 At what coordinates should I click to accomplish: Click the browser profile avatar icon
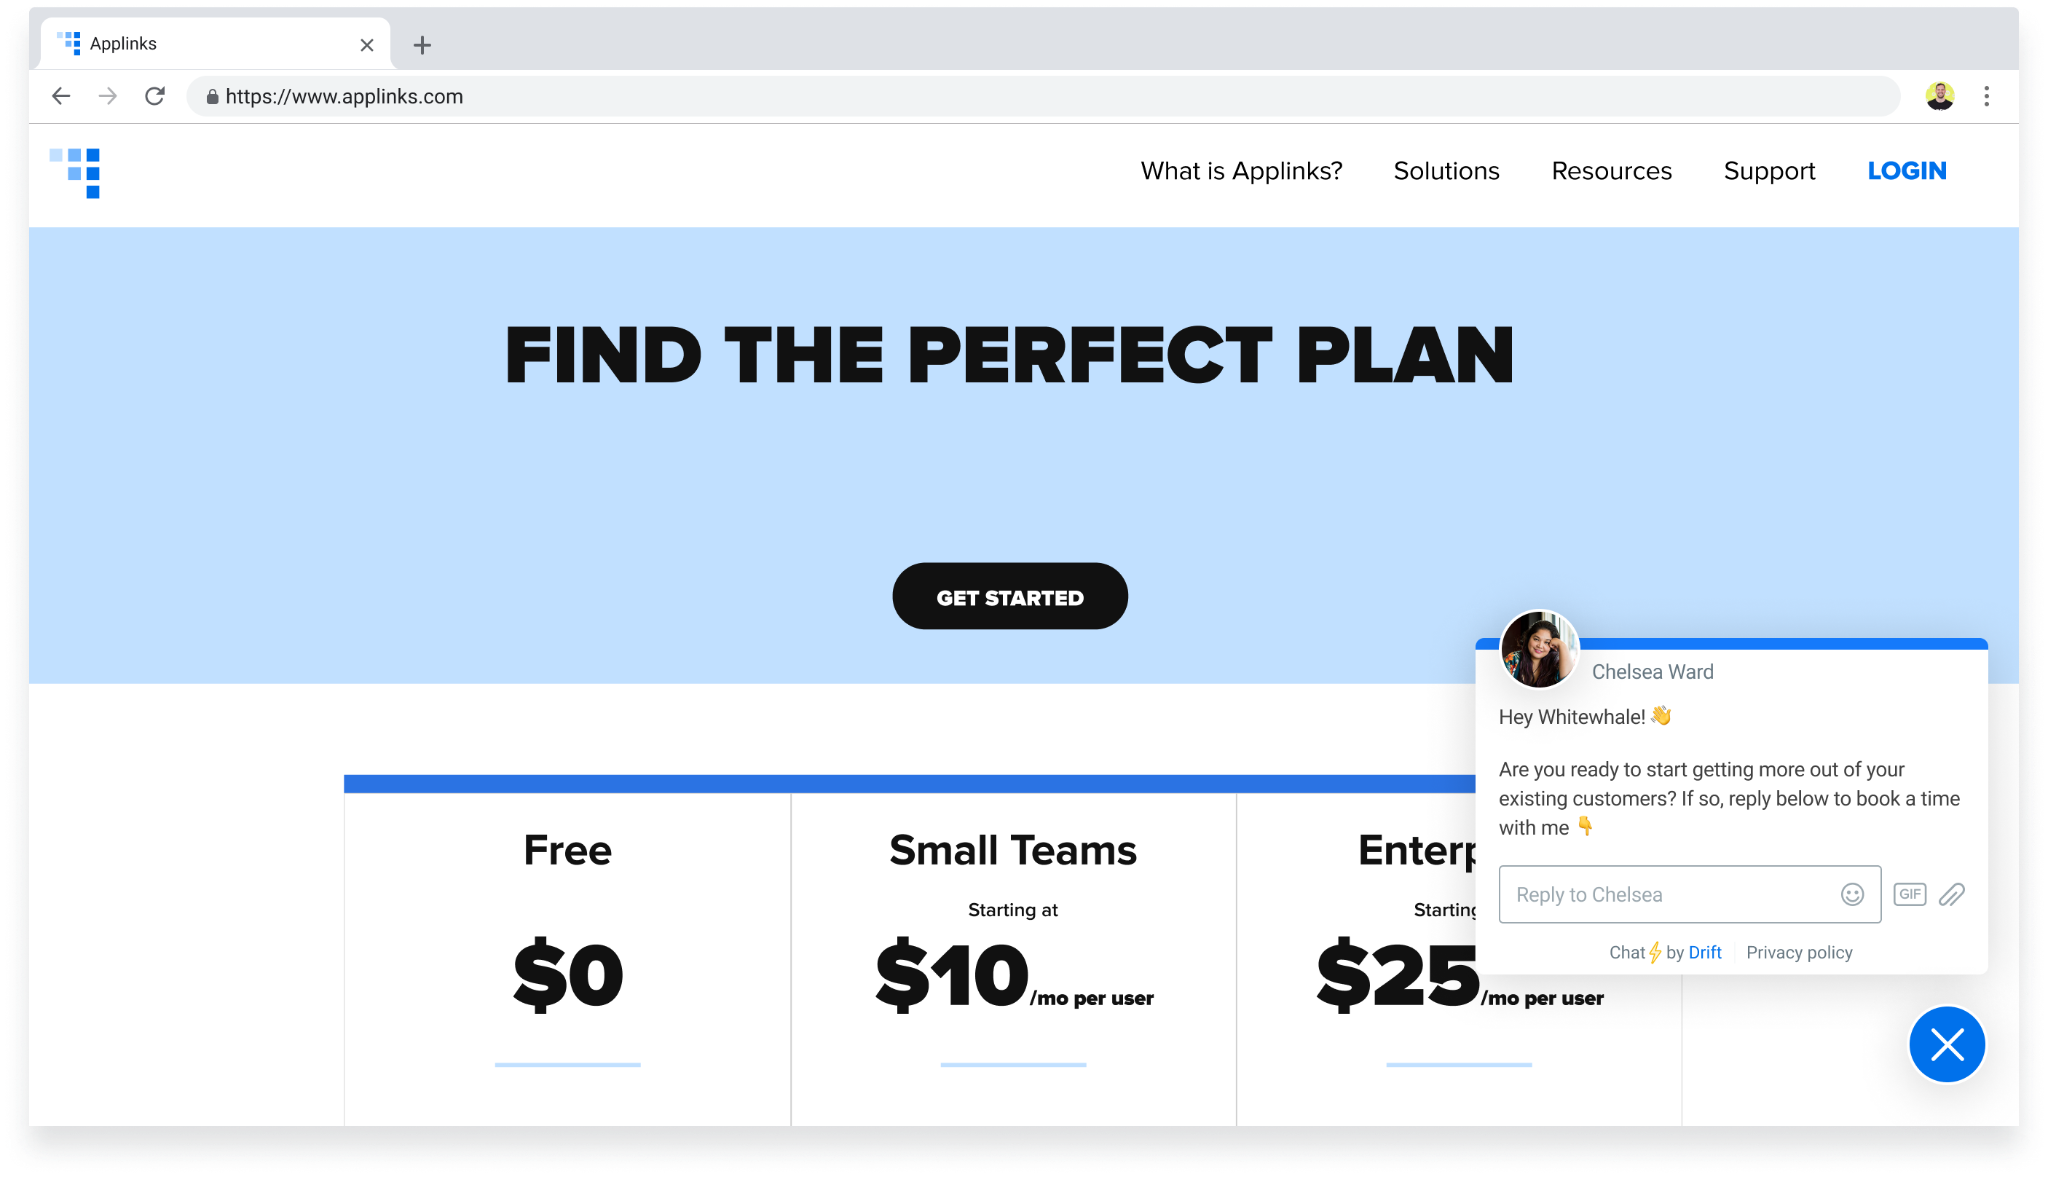pyautogui.click(x=1940, y=96)
